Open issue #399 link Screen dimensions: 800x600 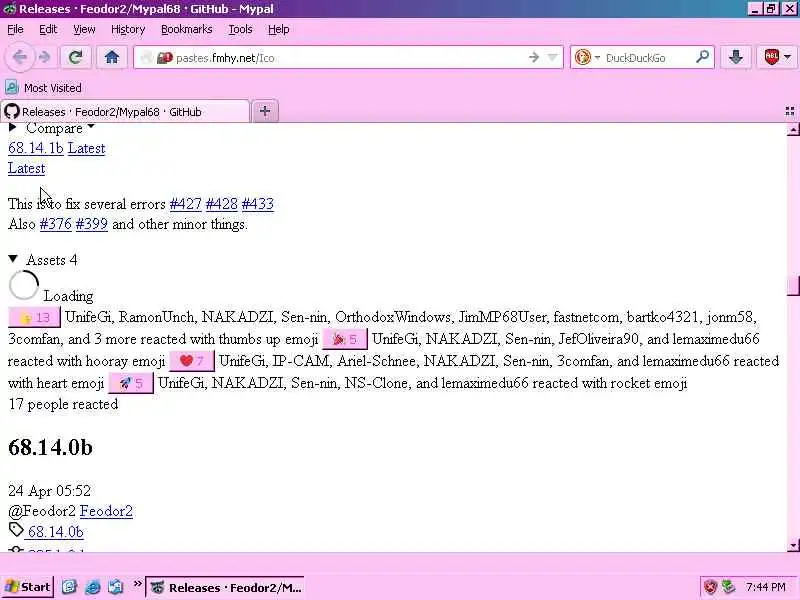(x=92, y=224)
